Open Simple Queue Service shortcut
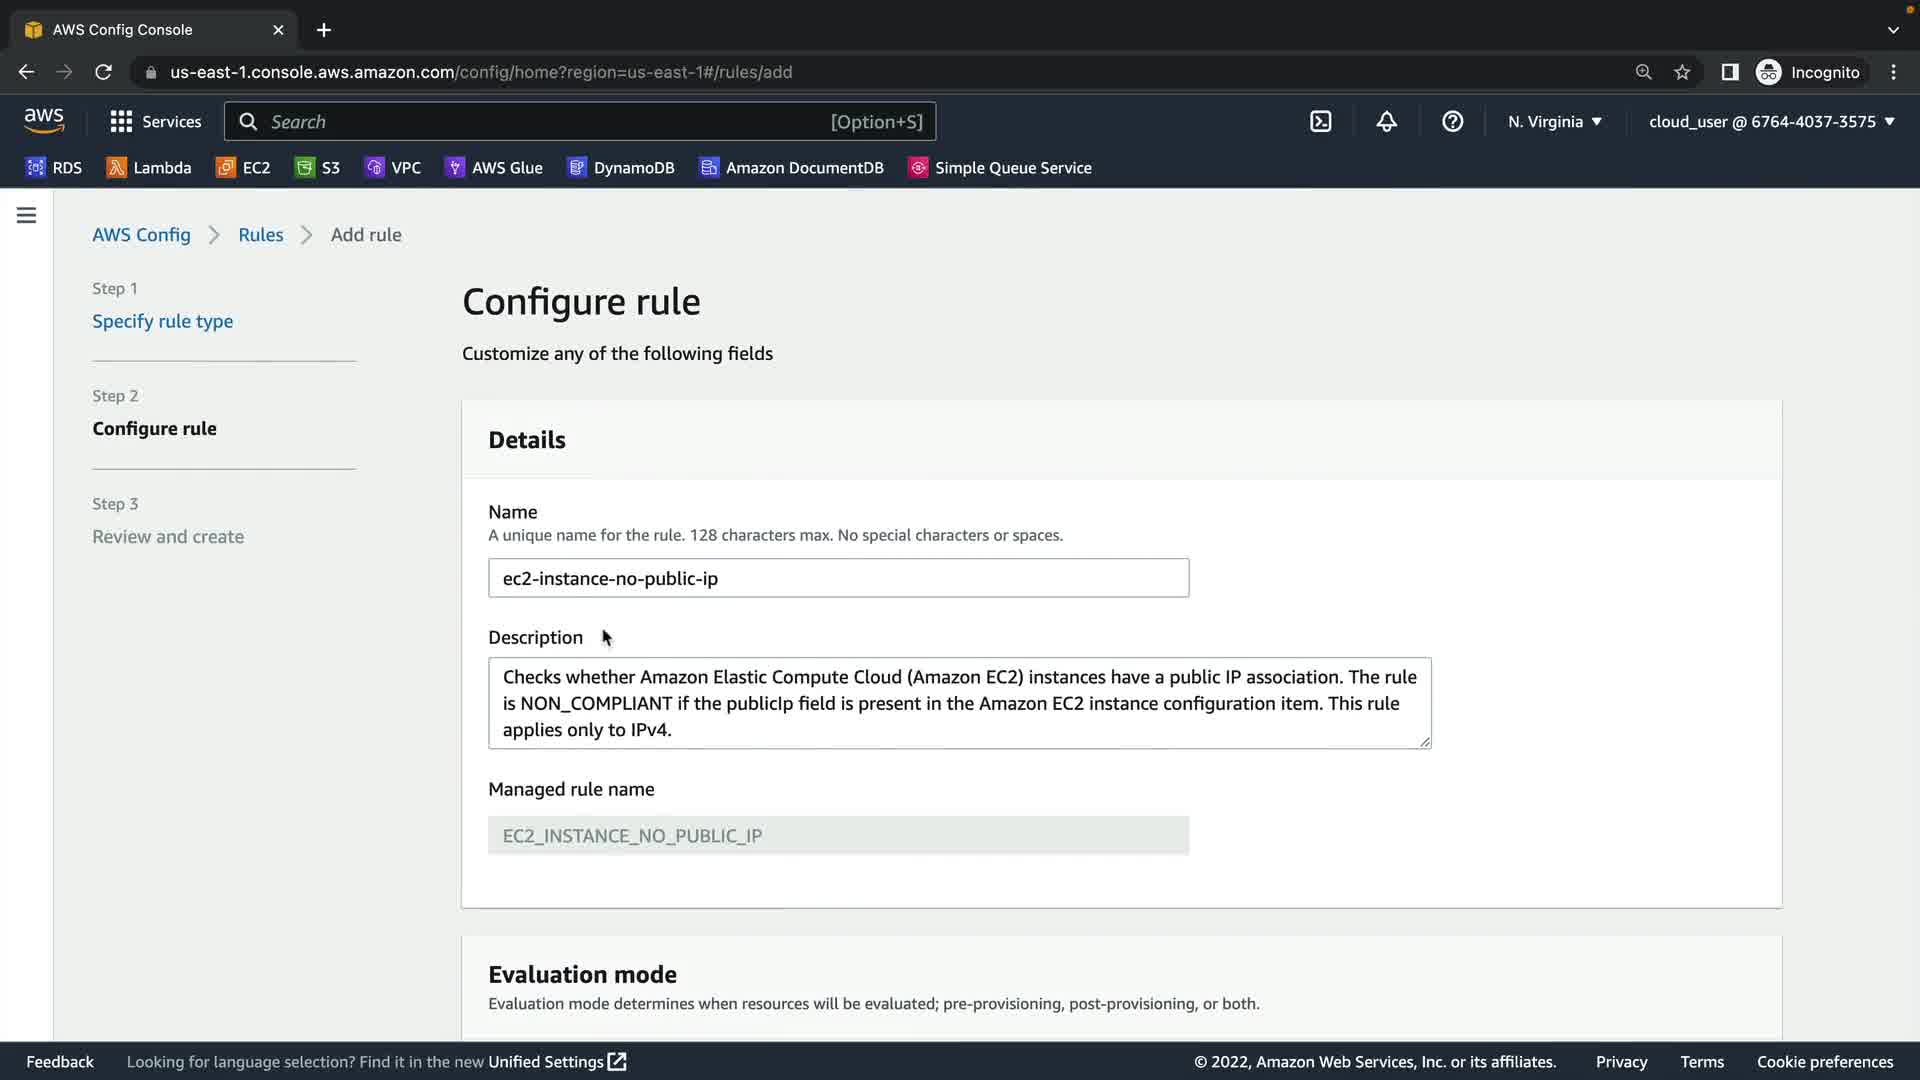The height and width of the screenshot is (1080, 1920). pos(1000,168)
